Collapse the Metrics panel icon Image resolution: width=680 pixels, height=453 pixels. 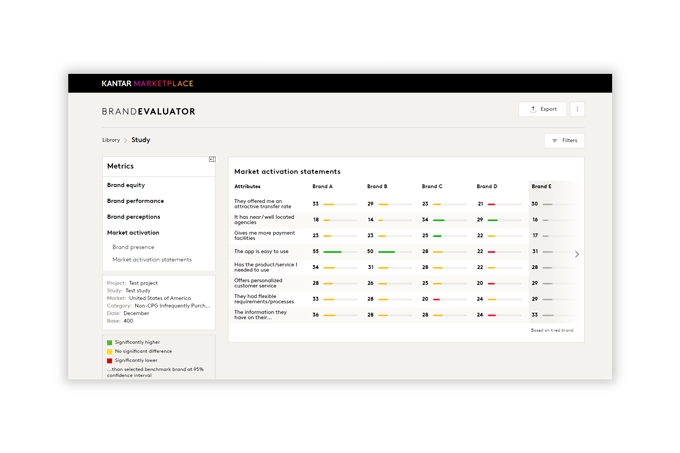pos(212,159)
